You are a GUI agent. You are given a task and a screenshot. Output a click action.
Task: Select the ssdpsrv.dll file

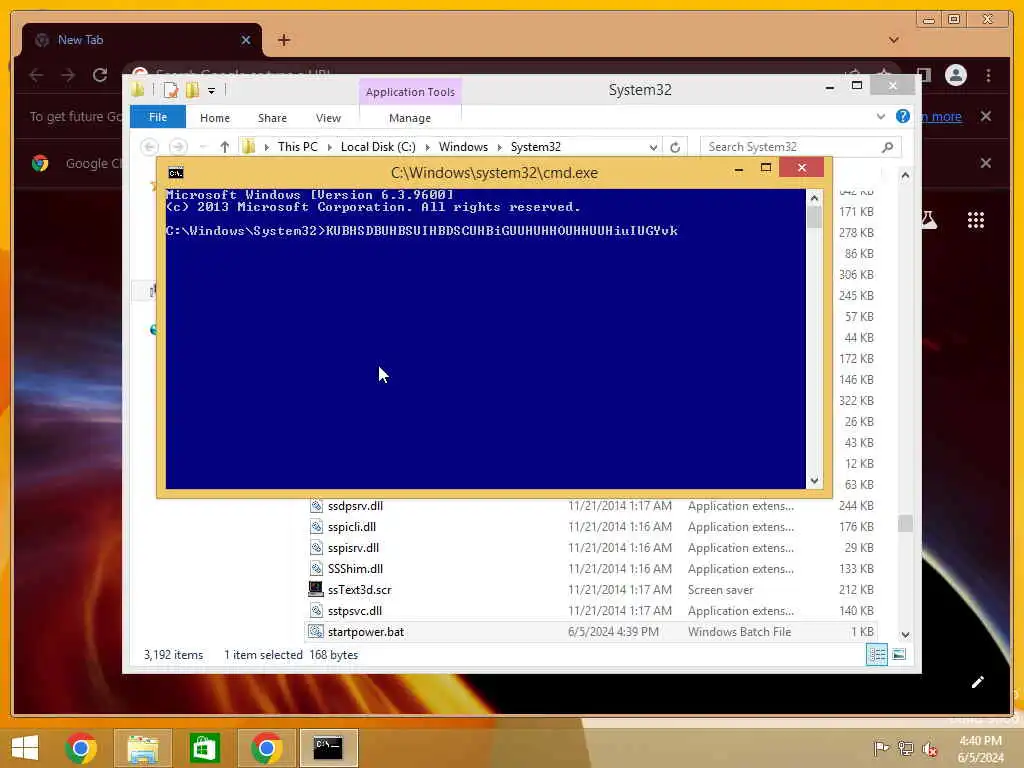click(590, 506)
